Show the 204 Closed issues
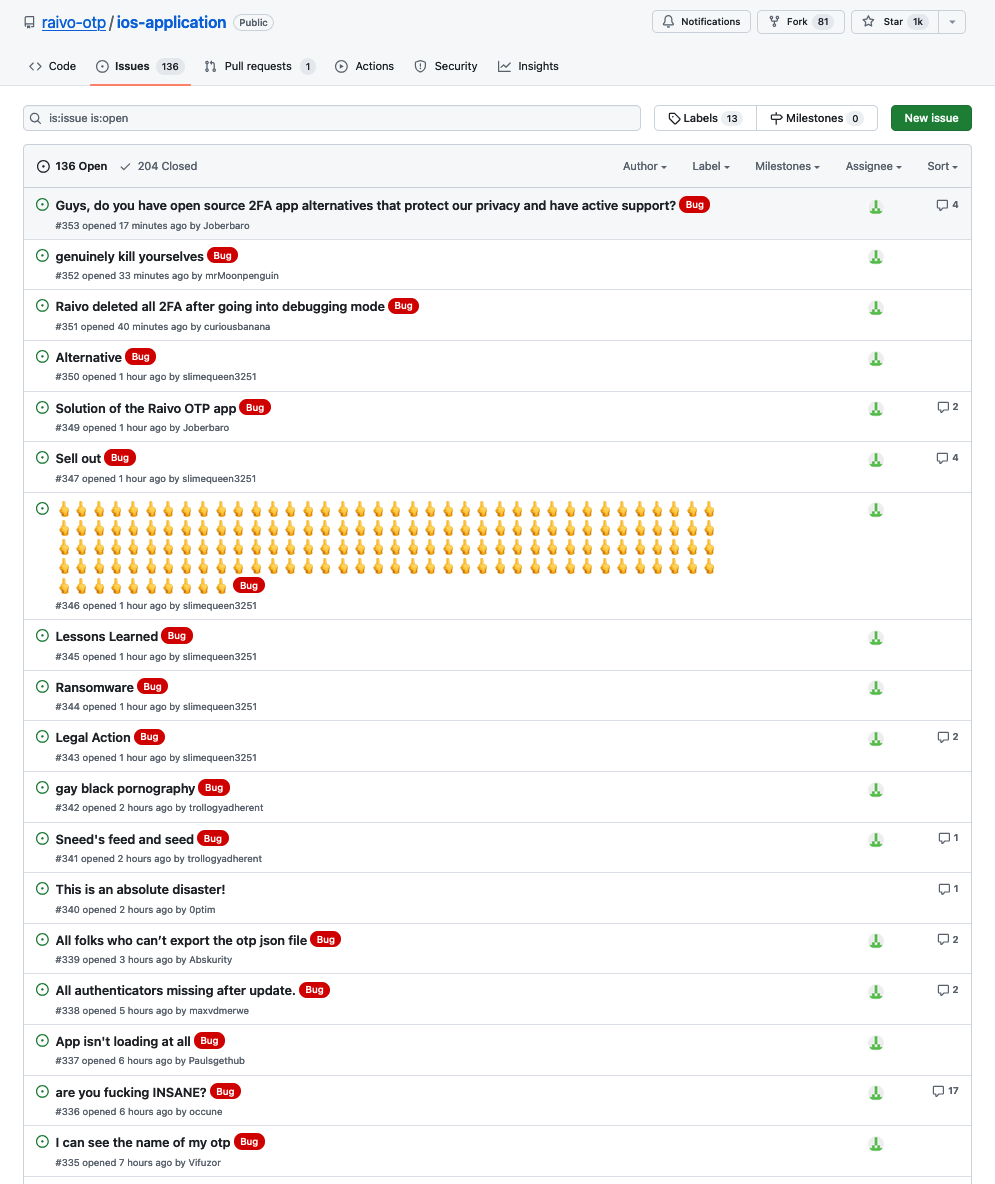Screen dimensions: 995x1184 (159, 166)
